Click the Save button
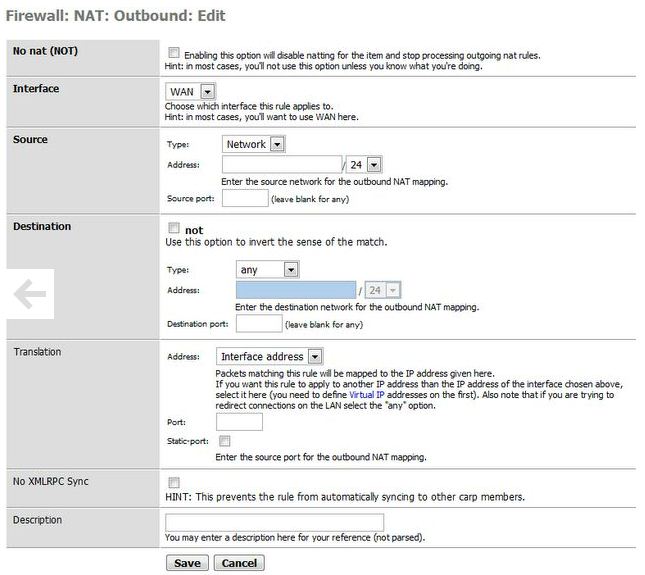This screenshot has width=645, height=575. click(x=187, y=563)
